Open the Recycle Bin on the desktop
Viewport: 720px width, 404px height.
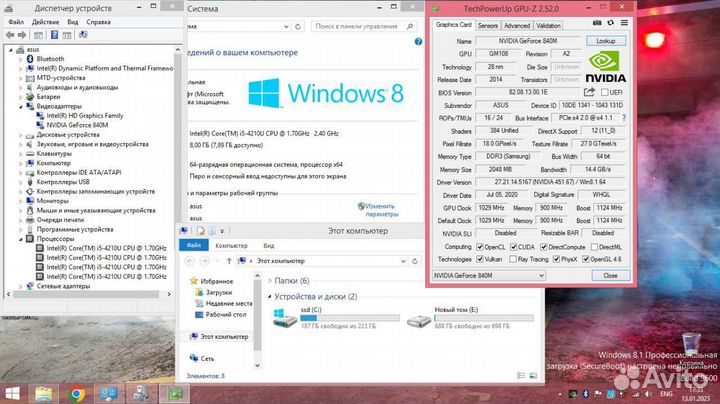[x=691, y=344]
